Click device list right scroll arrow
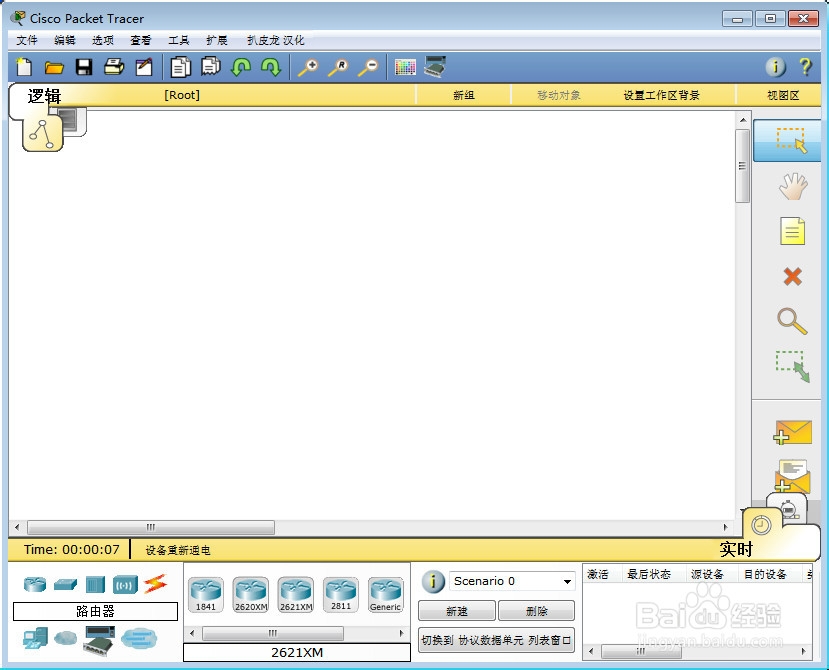Viewport: 829px width, 670px height. point(401,633)
